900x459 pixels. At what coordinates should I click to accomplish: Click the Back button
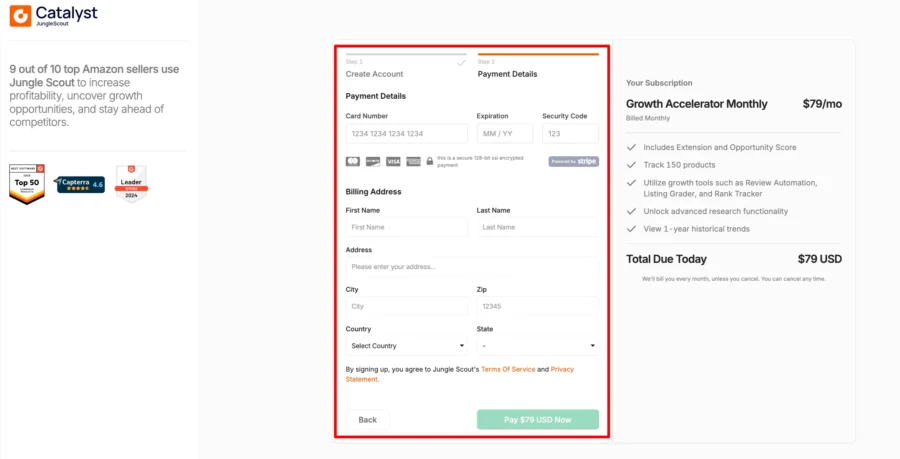coord(367,420)
